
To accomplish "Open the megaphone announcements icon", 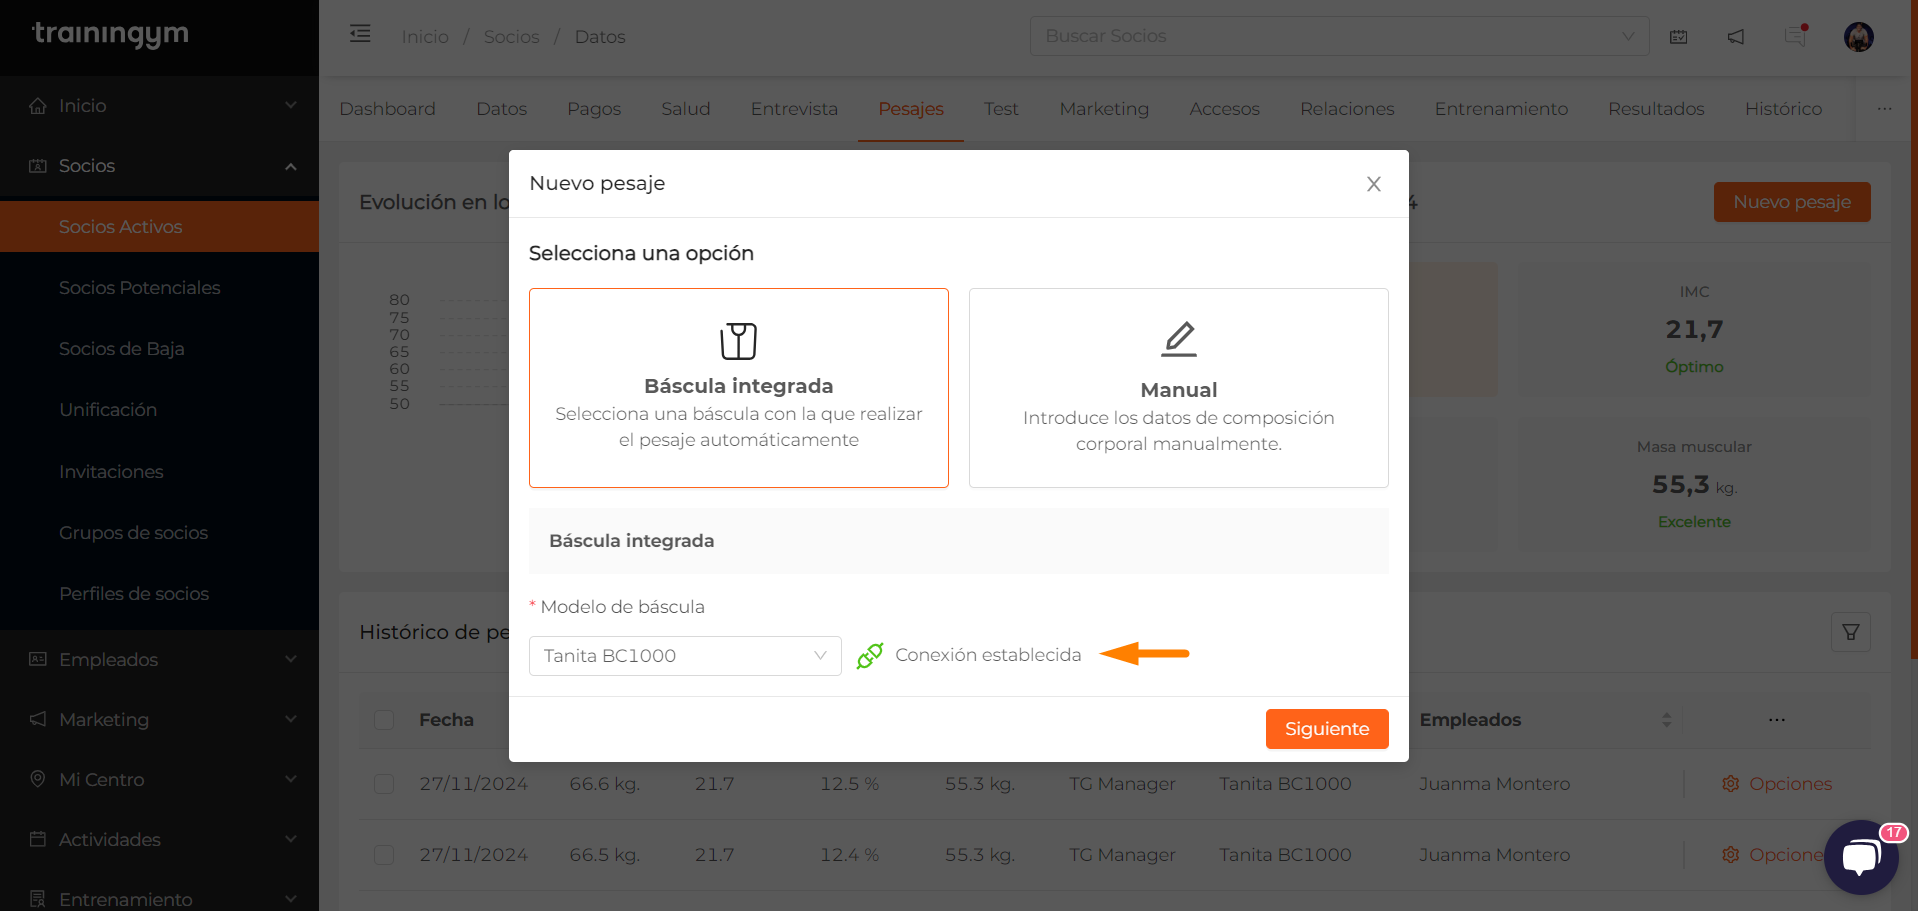I will (x=1736, y=37).
